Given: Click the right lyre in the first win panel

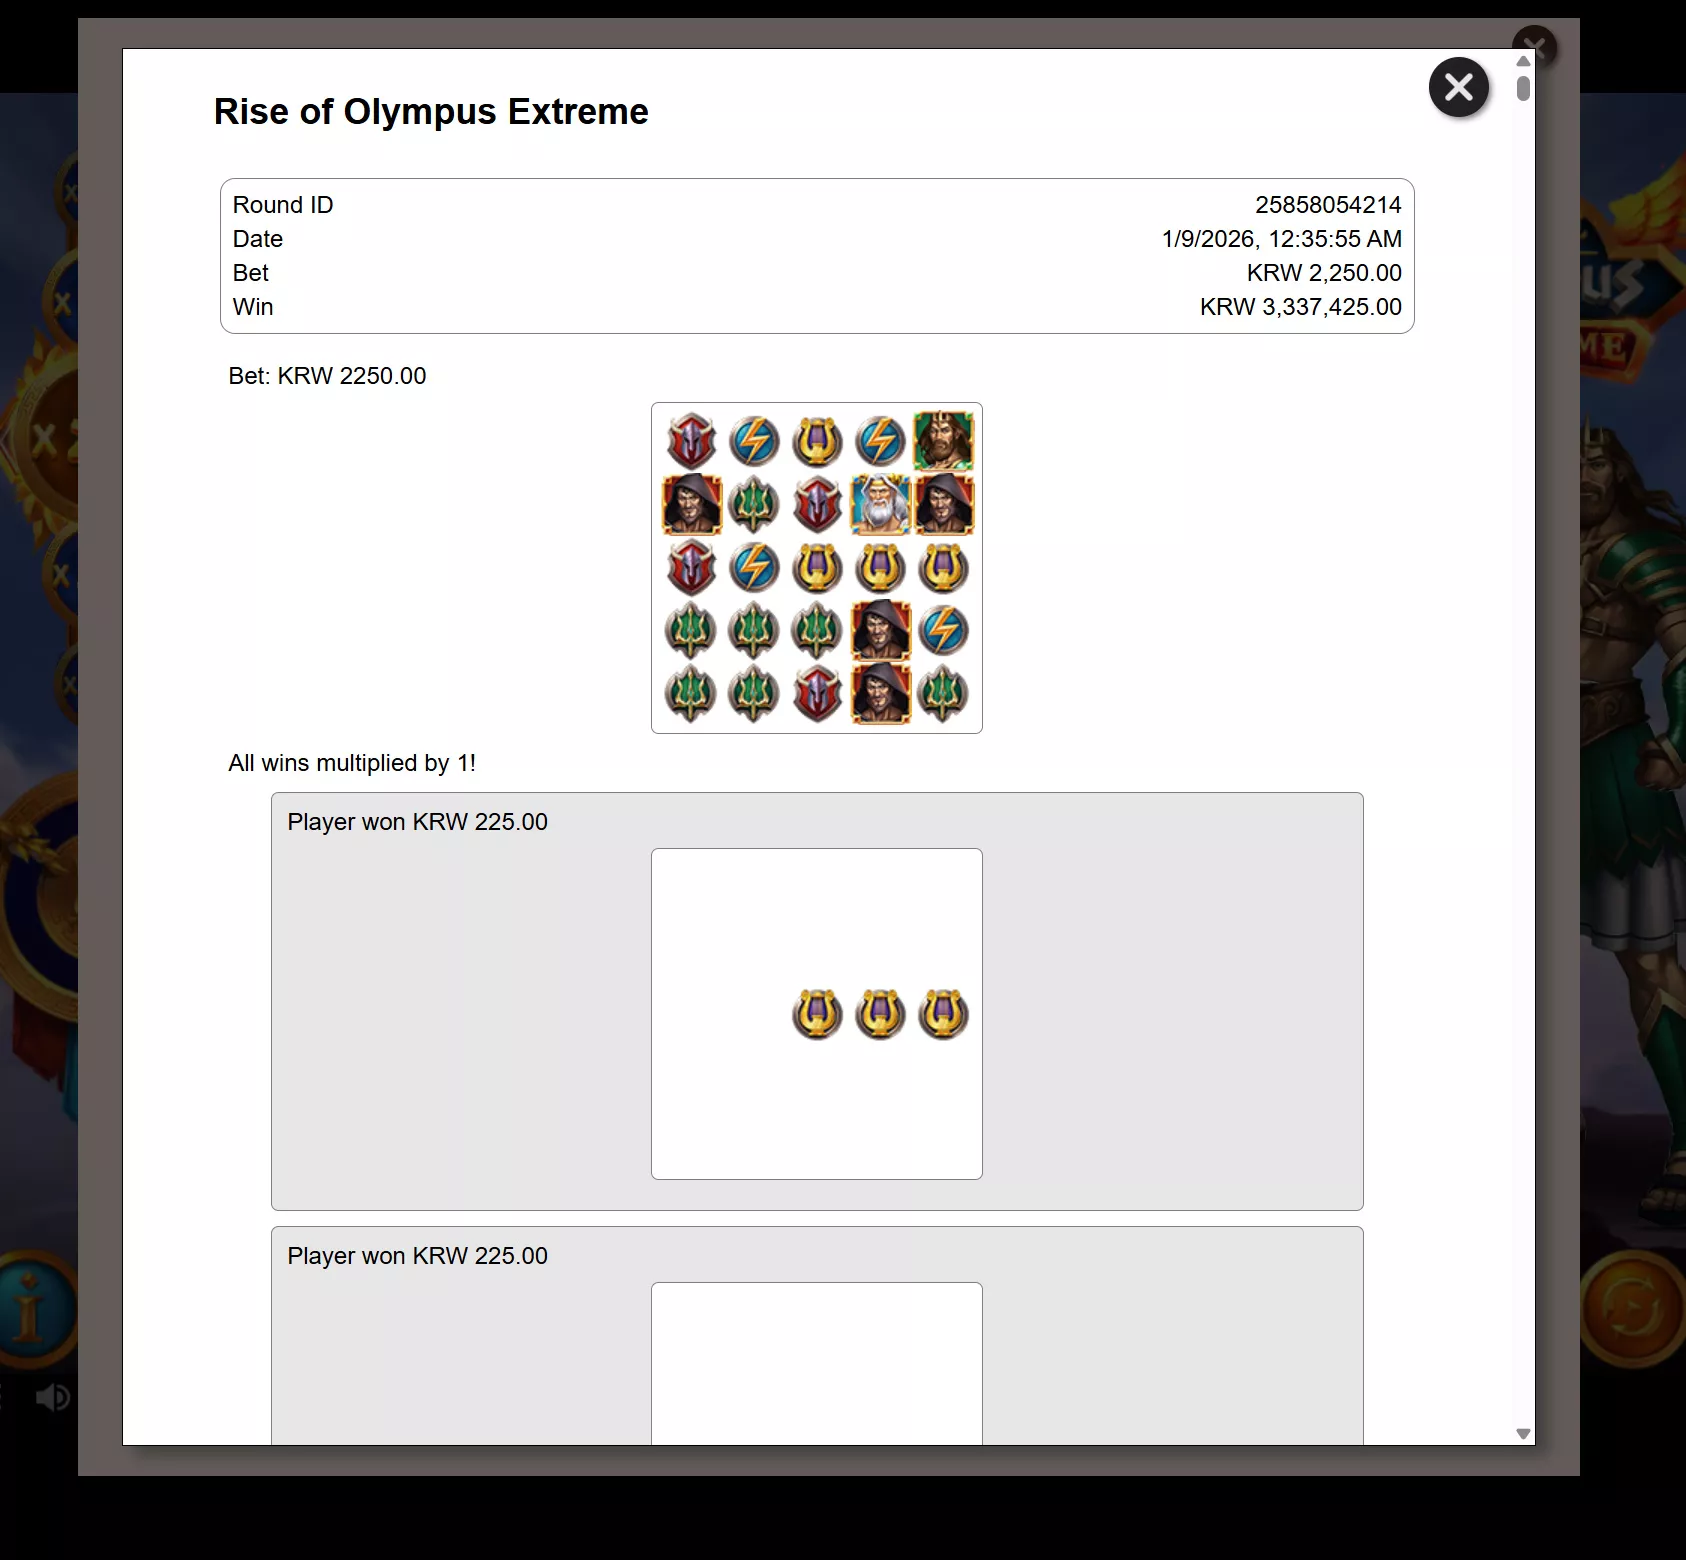Looking at the screenshot, I should [x=943, y=1014].
